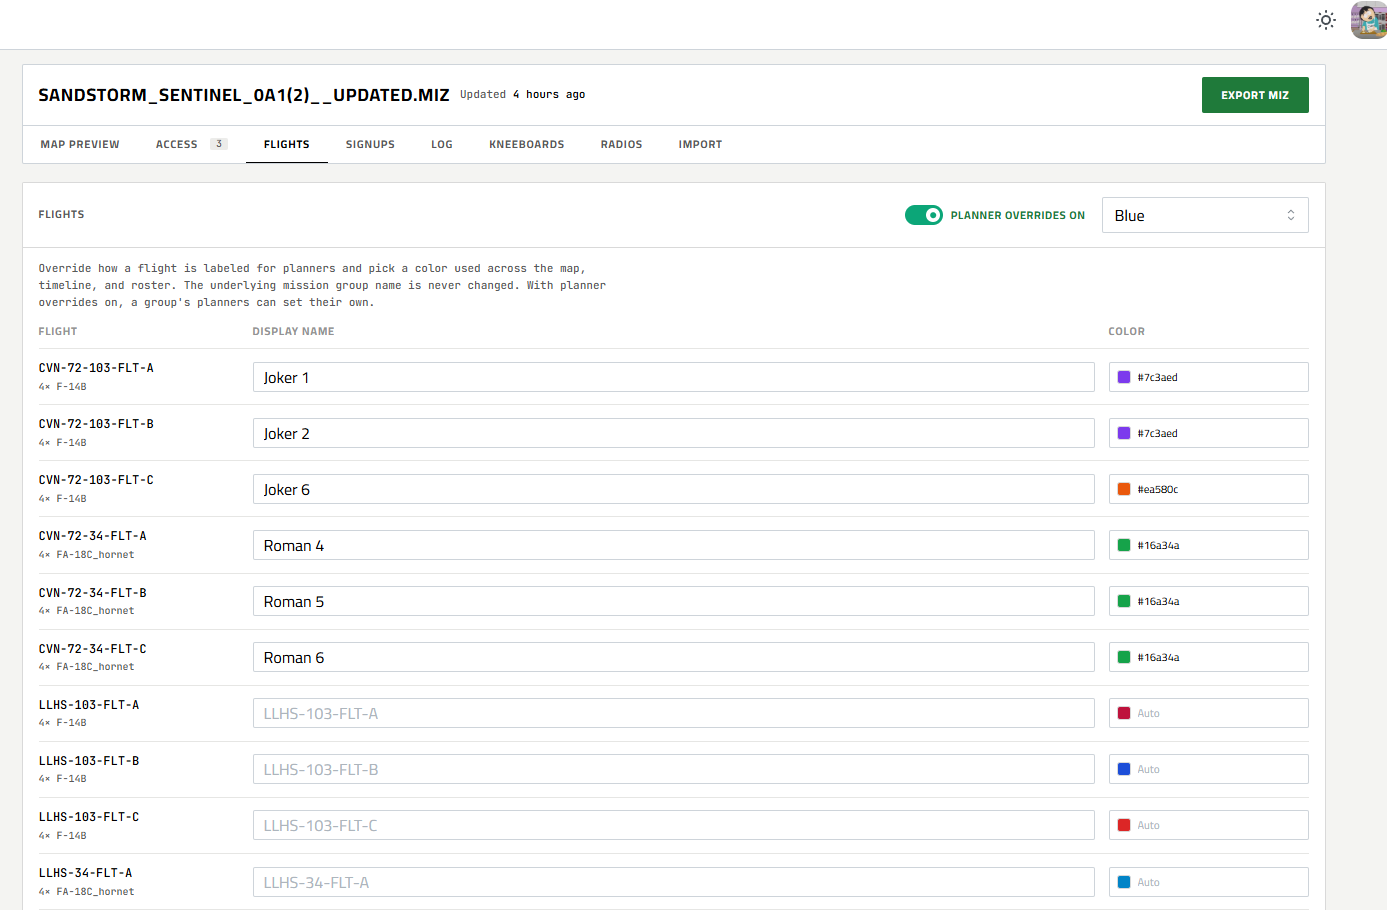
Task: Toggle the light/dark theme sun icon
Action: (1326, 20)
